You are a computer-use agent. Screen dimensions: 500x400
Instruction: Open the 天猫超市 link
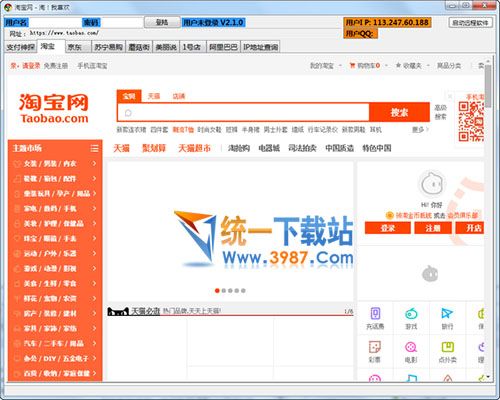[x=194, y=148]
